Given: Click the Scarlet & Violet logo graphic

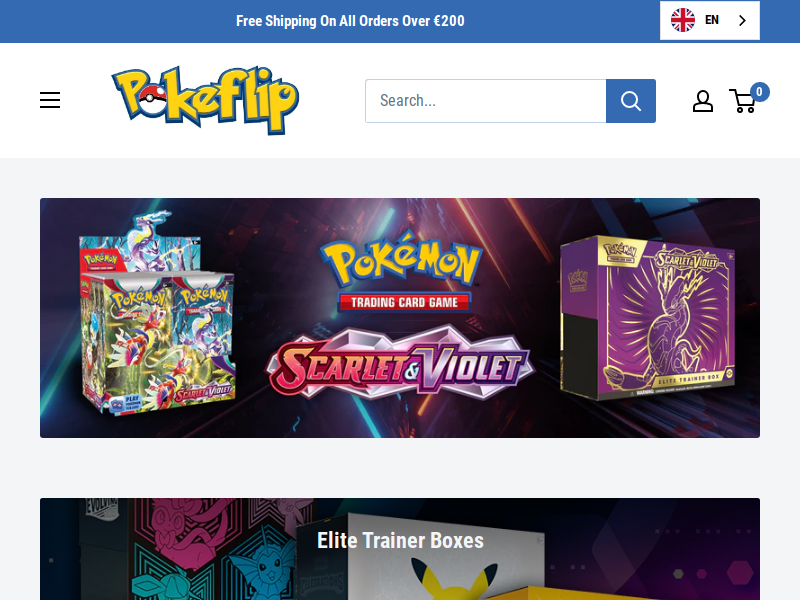Looking at the screenshot, I should pyautogui.click(x=400, y=363).
